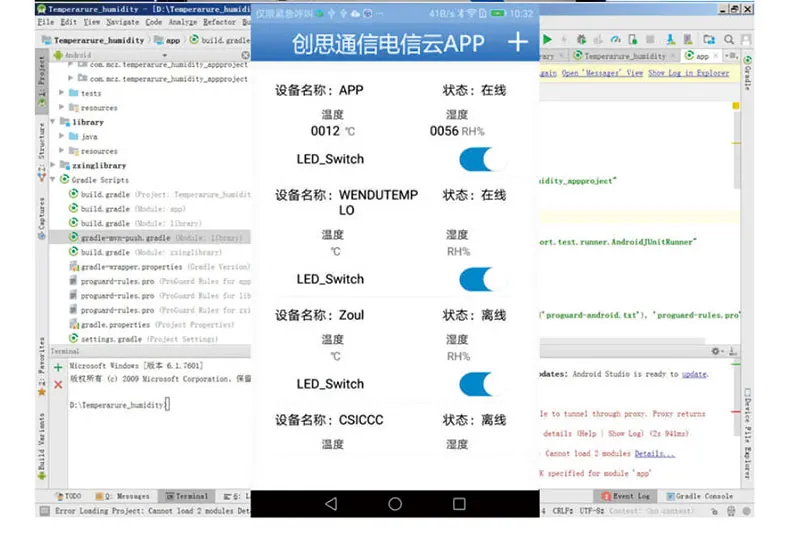Open the Analyze menu

click(x=183, y=22)
